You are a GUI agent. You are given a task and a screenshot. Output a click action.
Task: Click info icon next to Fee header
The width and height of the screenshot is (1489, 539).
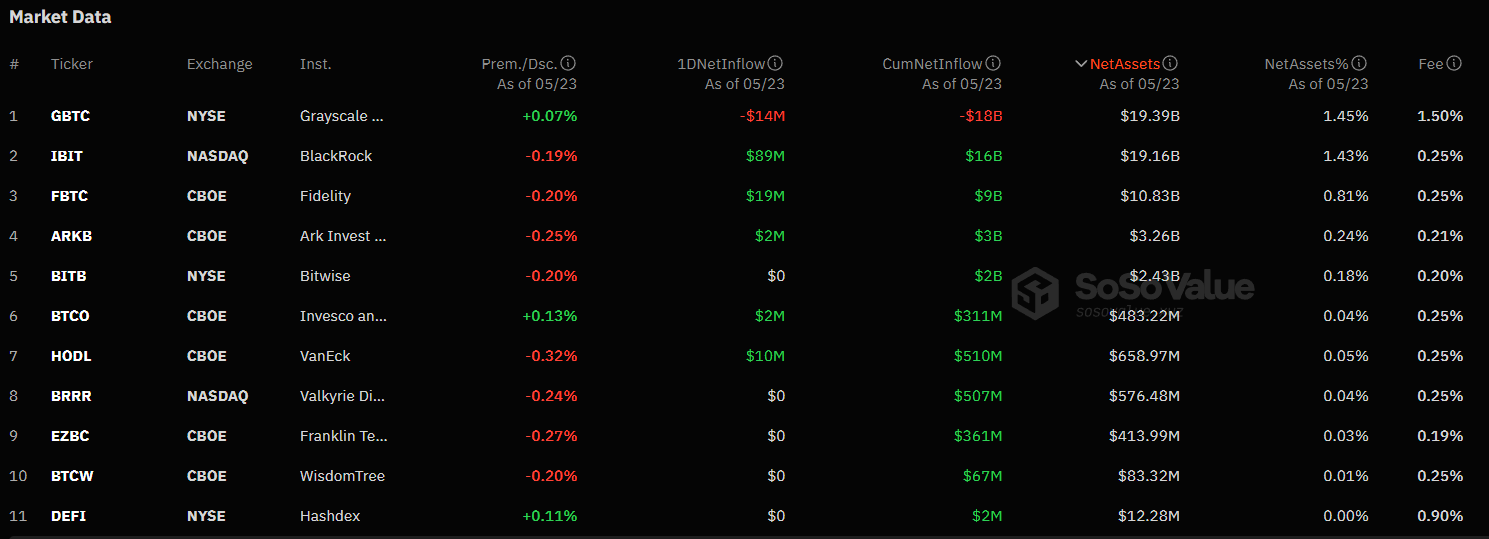point(1454,64)
